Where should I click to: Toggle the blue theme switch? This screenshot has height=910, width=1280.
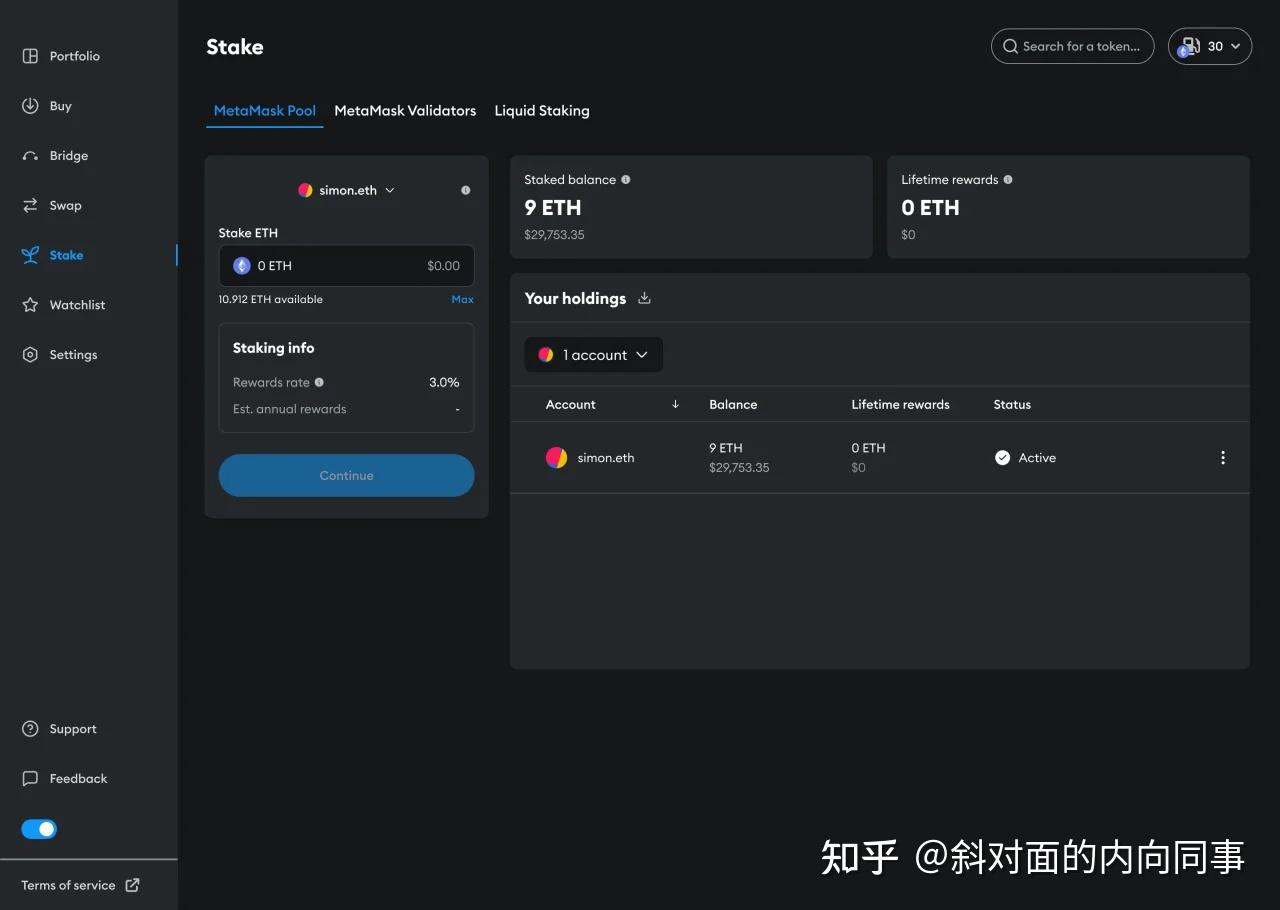coord(39,829)
